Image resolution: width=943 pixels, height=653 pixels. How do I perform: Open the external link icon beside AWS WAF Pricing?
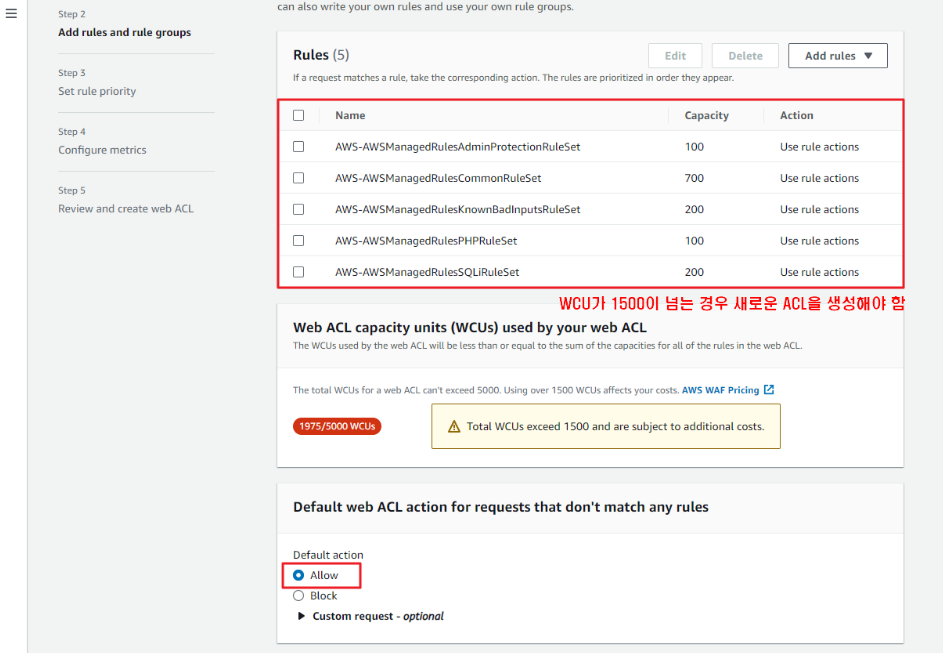(769, 390)
